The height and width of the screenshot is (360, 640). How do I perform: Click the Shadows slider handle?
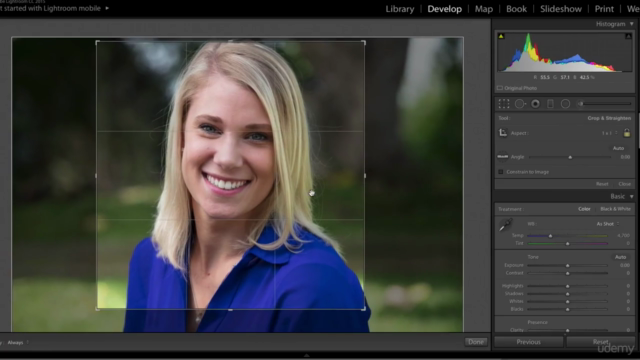click(567, 294)
